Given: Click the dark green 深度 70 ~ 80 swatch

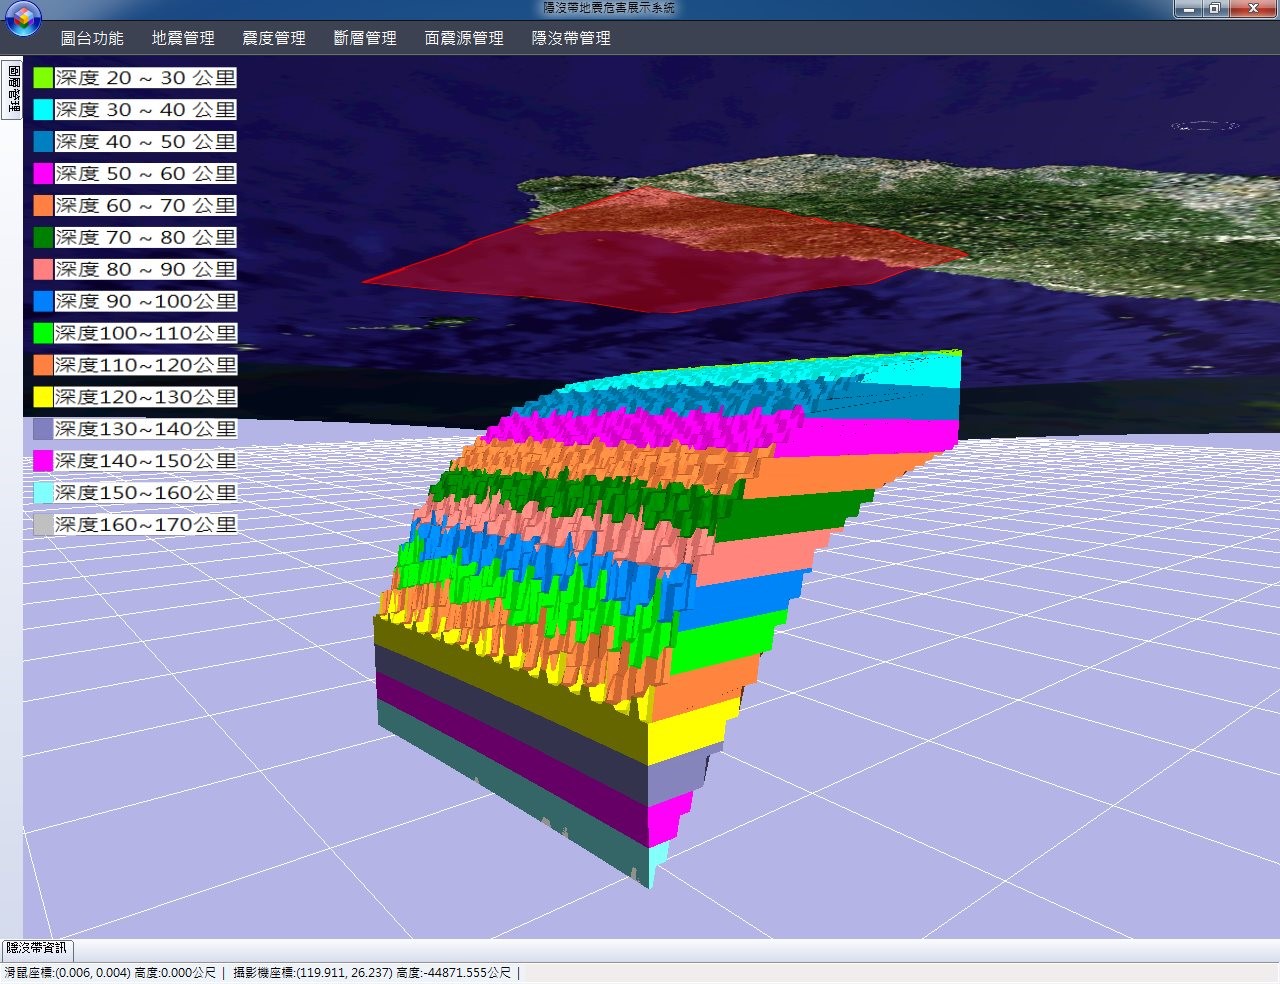Looking at the screenshot, I should click(43, 238).
